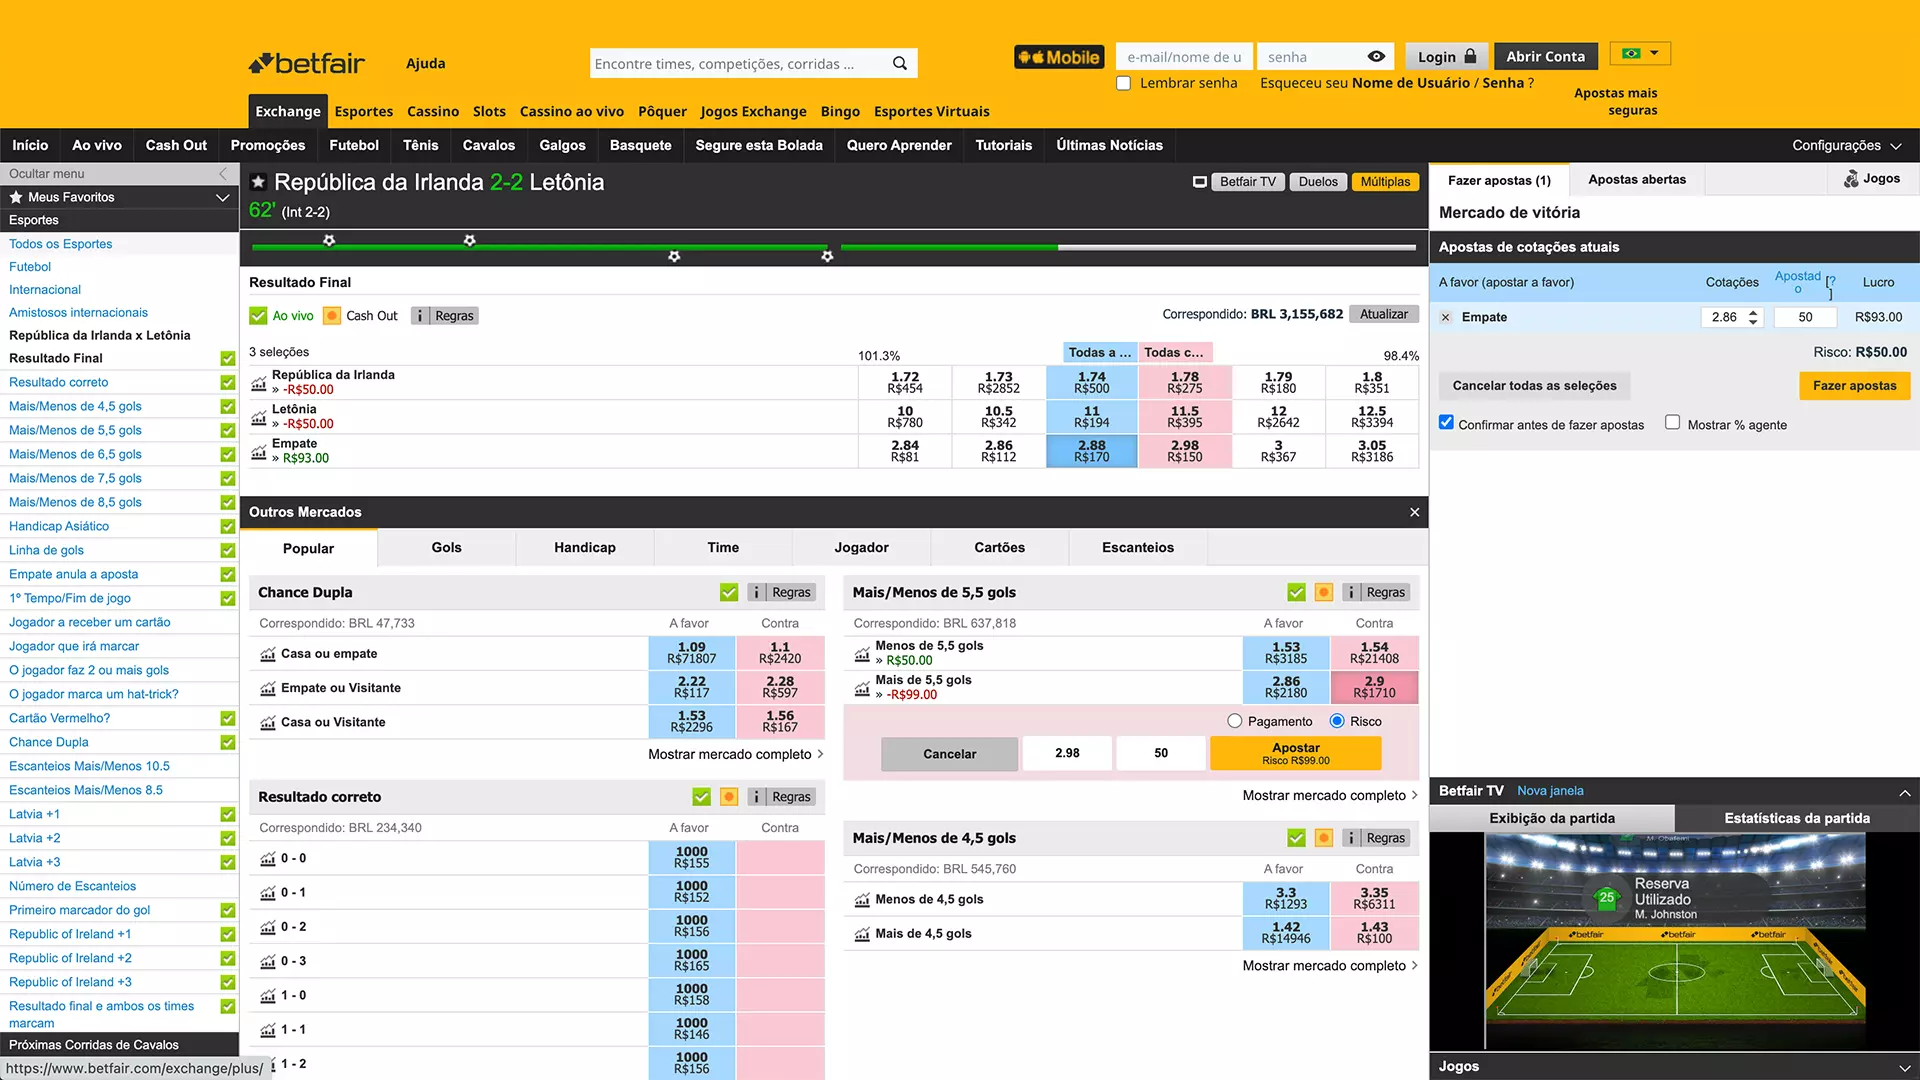Viewport: 1920px width, 1080px height.
Task: Select the Jogador tab in Outros Mercados
Action: 861,547
